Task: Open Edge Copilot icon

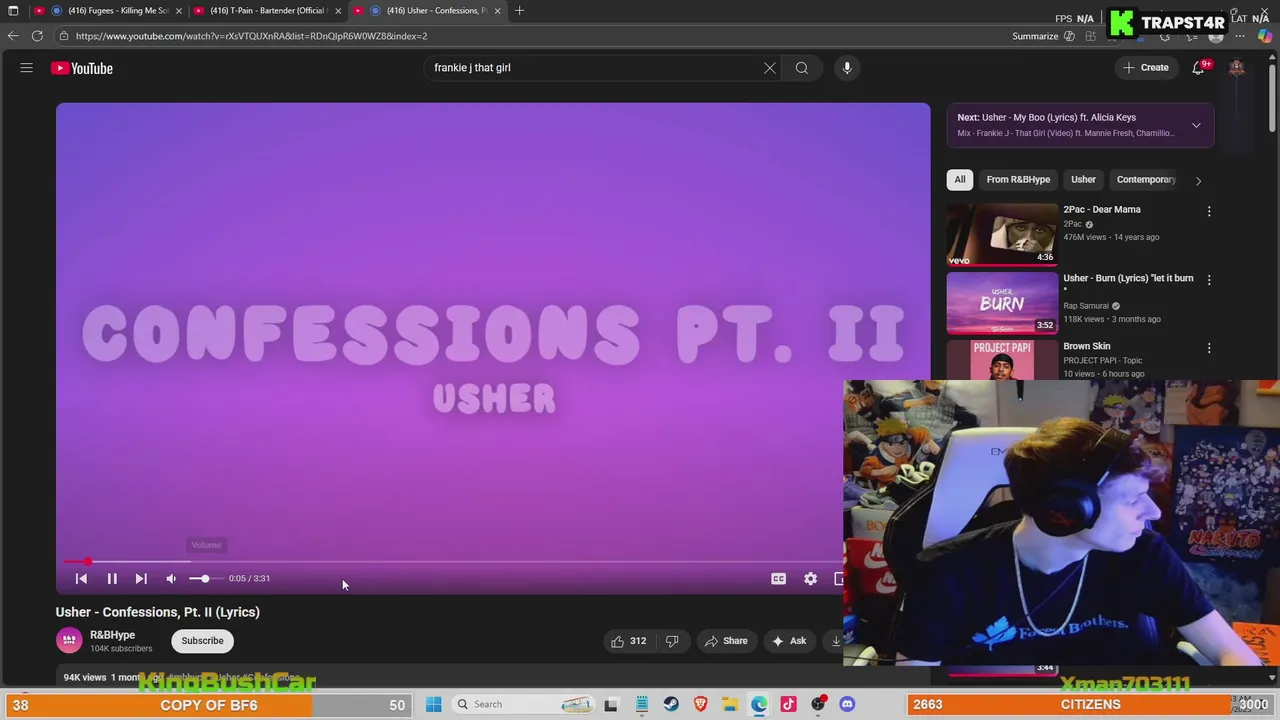Action: [1265, 36]
